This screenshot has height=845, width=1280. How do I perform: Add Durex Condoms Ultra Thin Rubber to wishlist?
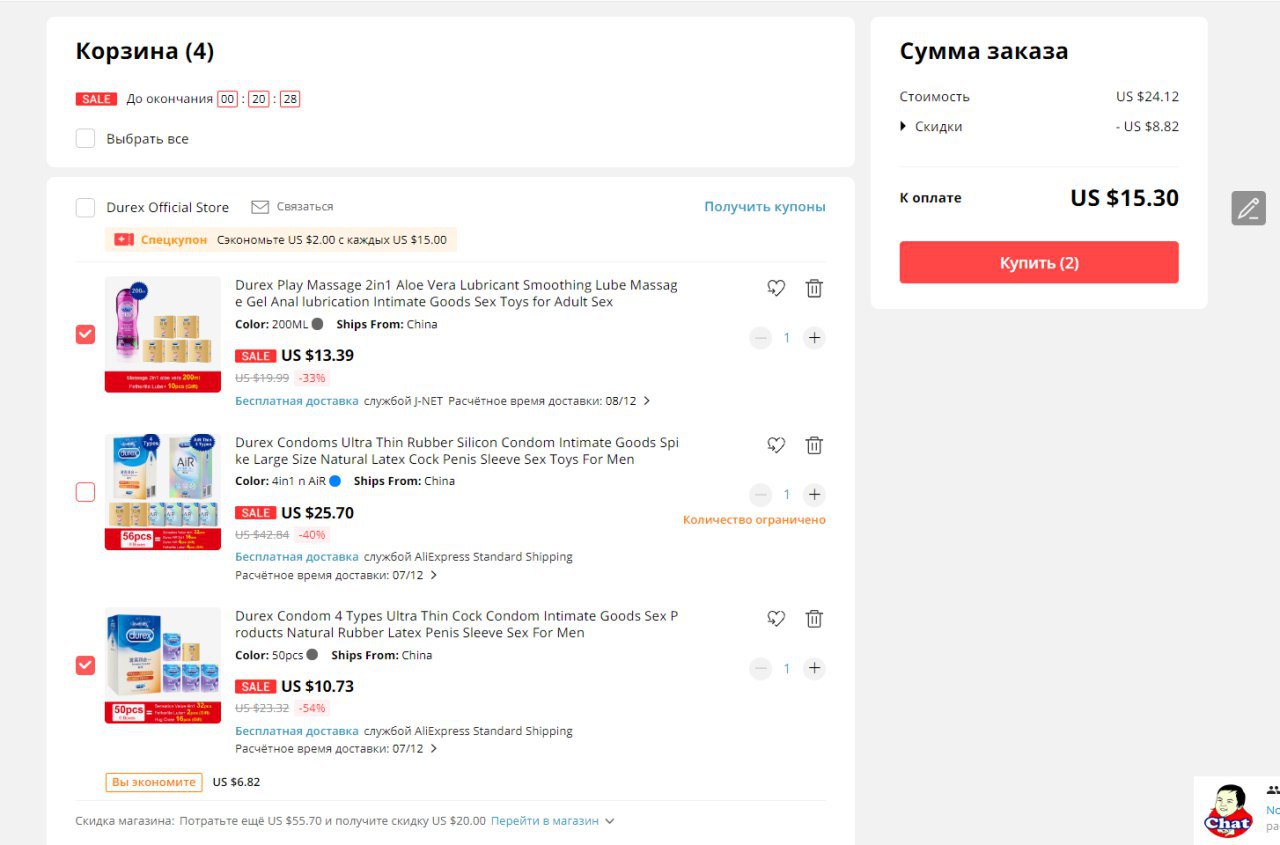[x=776, y=445]
